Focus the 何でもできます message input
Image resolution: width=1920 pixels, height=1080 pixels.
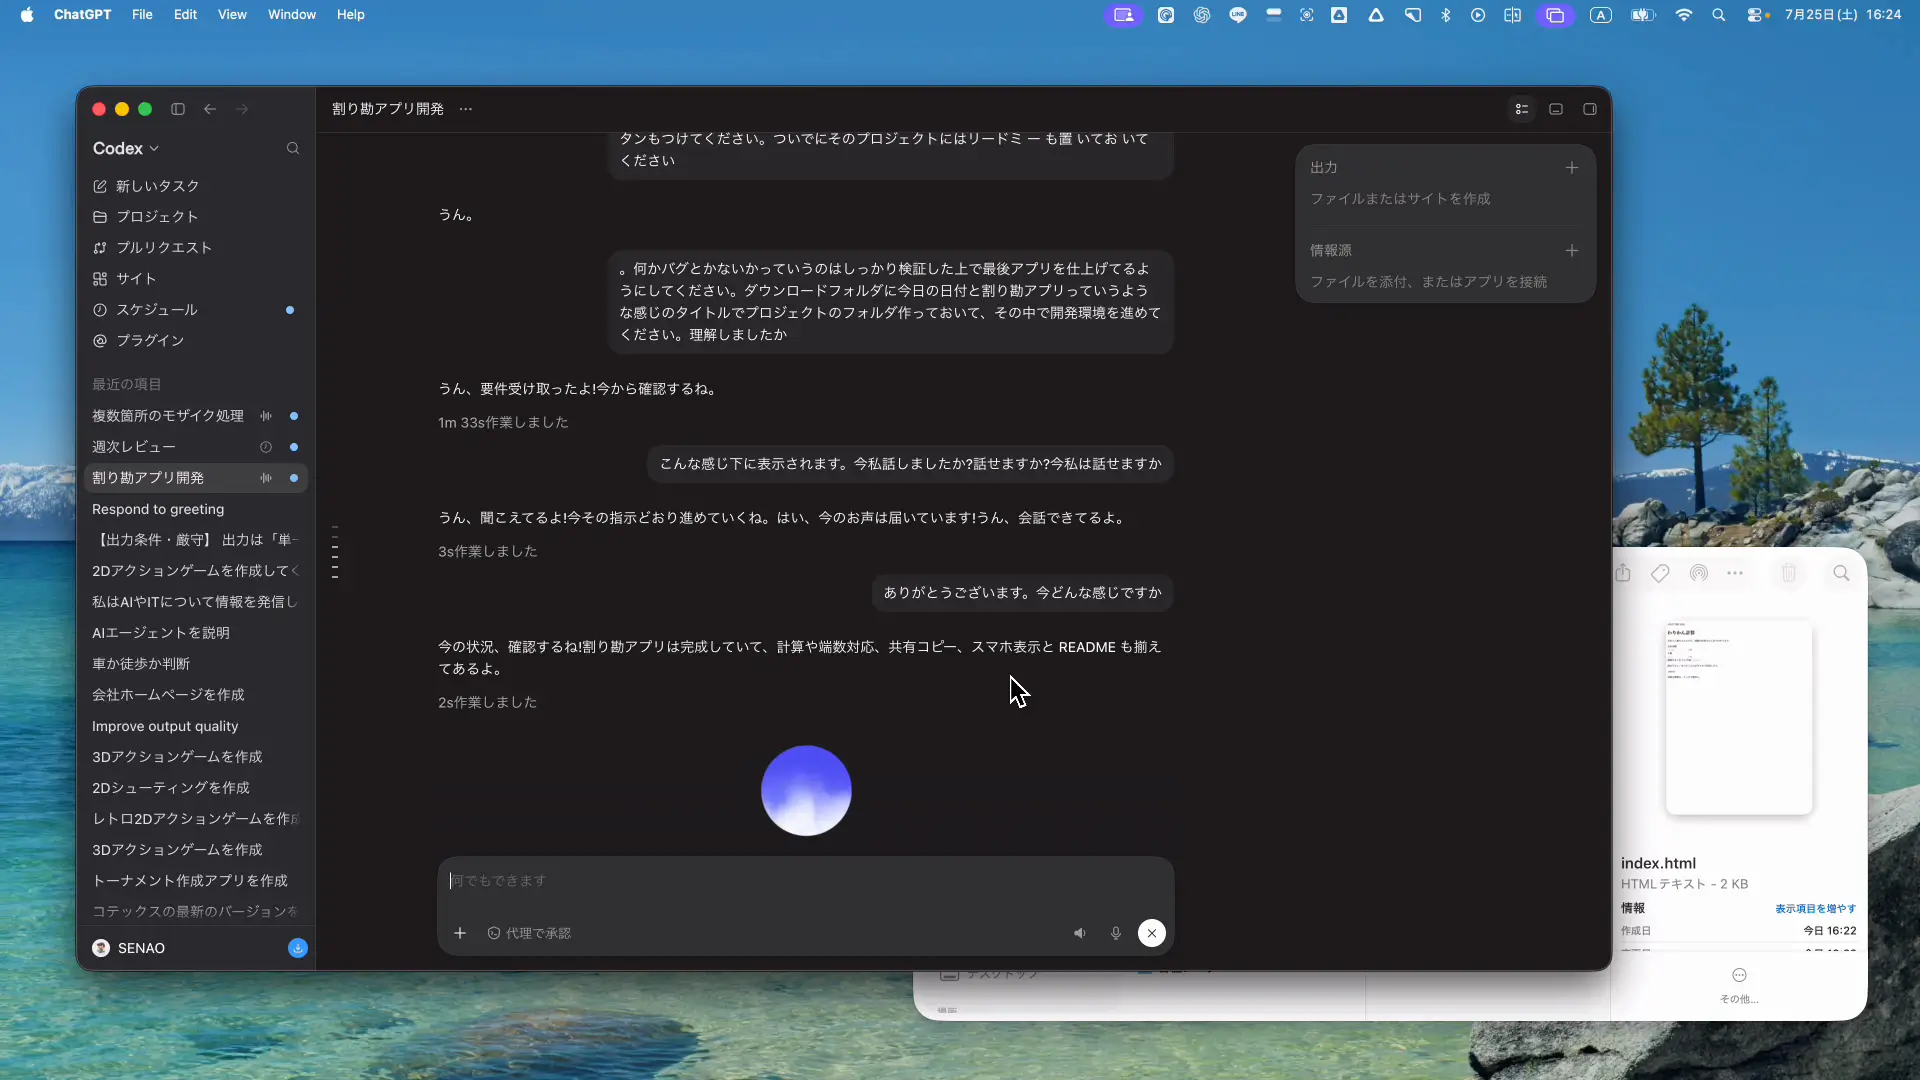pos(805,881)
